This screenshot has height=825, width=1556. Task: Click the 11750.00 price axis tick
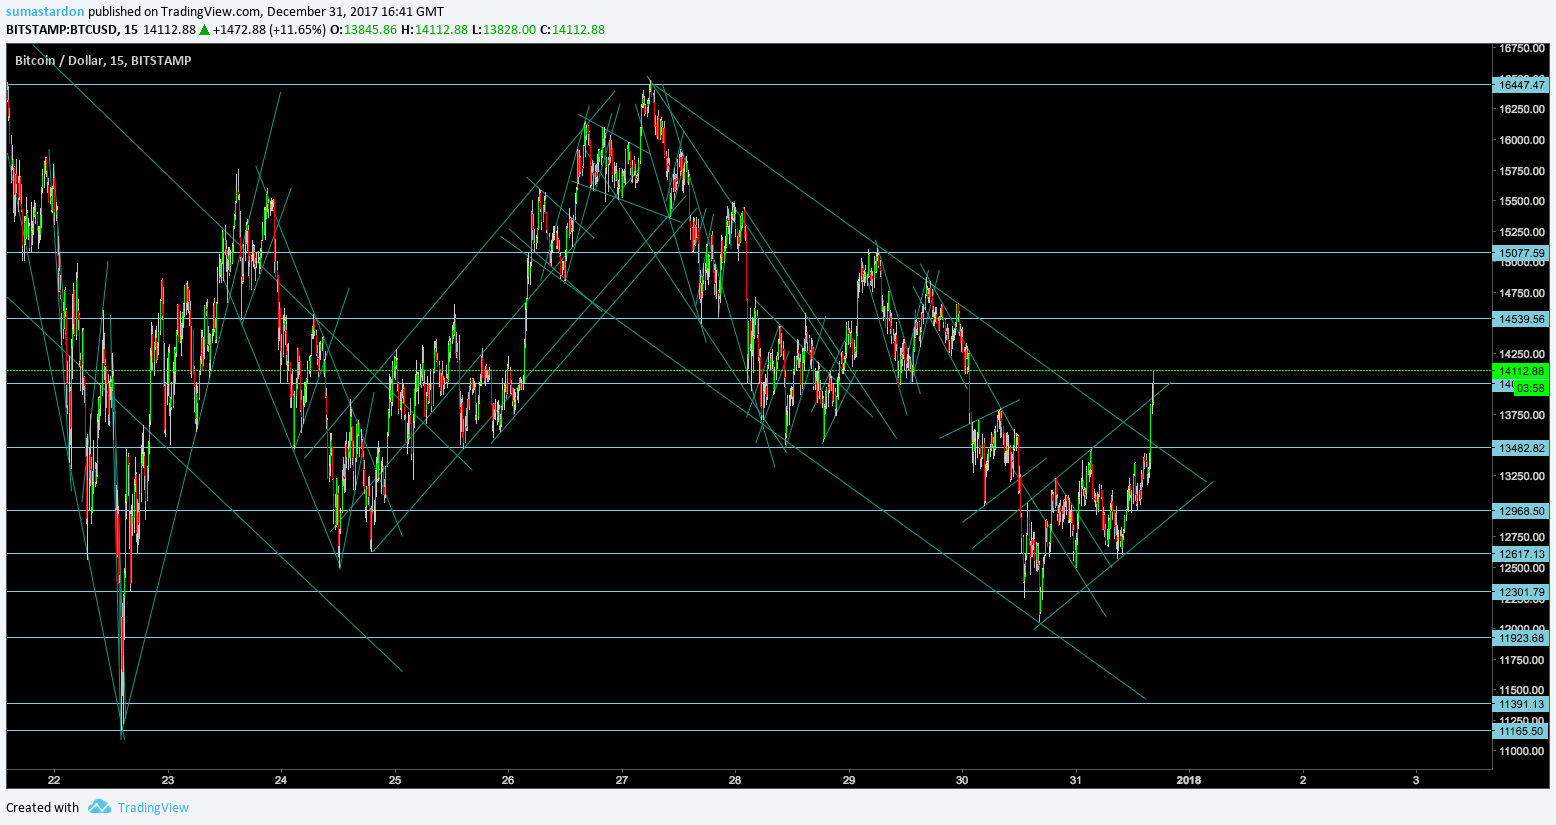(1521, 660)
